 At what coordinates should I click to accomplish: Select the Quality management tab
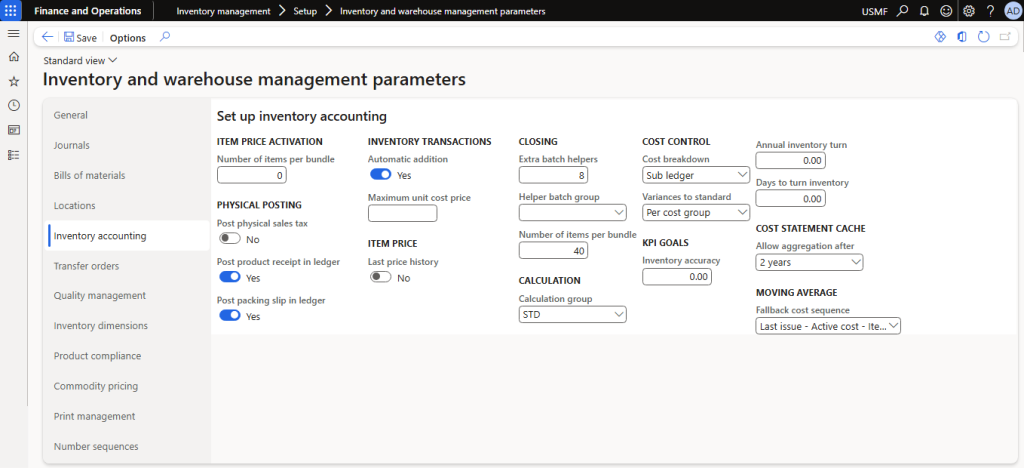point(99,296)
